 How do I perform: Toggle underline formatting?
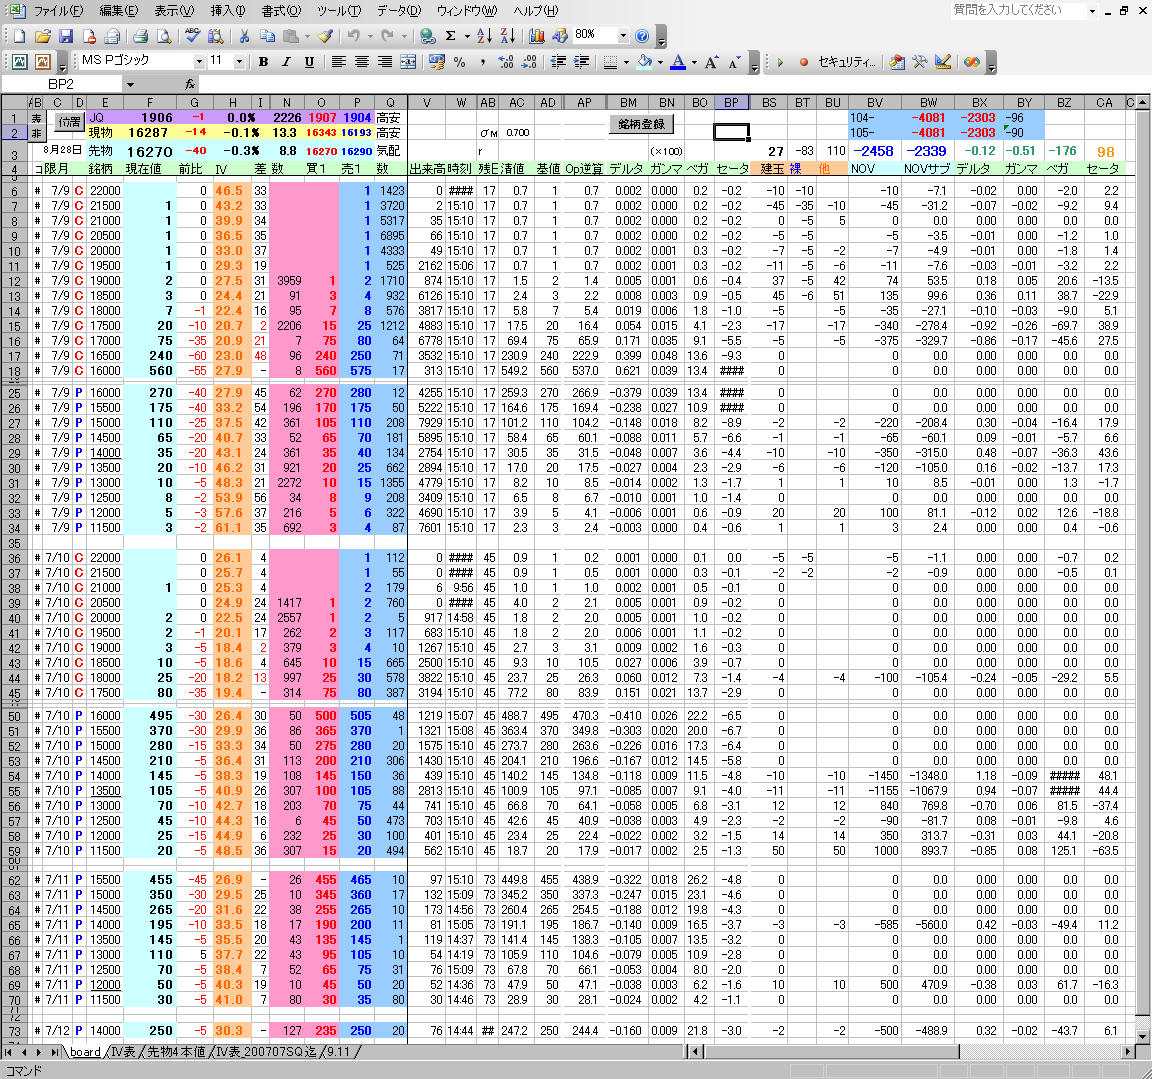[309, 62]
